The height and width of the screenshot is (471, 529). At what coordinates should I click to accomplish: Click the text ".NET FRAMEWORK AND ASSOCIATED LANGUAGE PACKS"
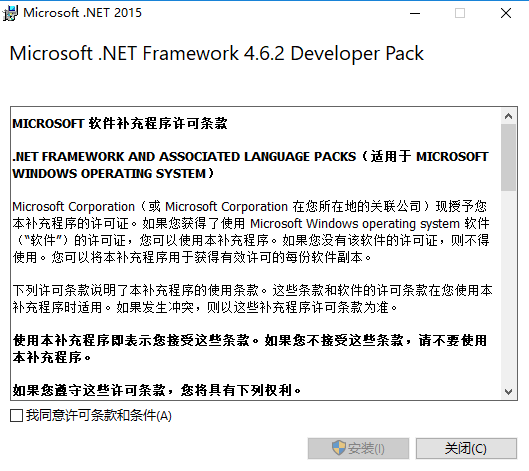(x=184, y=157)
